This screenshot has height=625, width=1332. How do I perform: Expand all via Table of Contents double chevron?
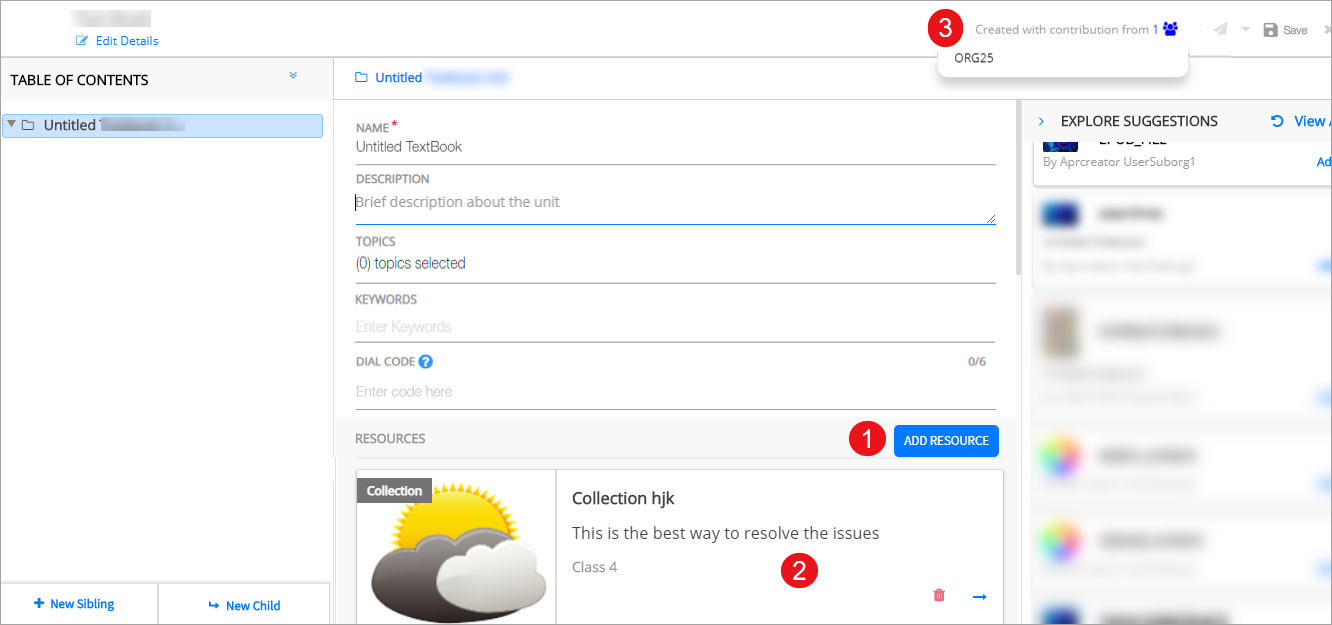[293, 76]
